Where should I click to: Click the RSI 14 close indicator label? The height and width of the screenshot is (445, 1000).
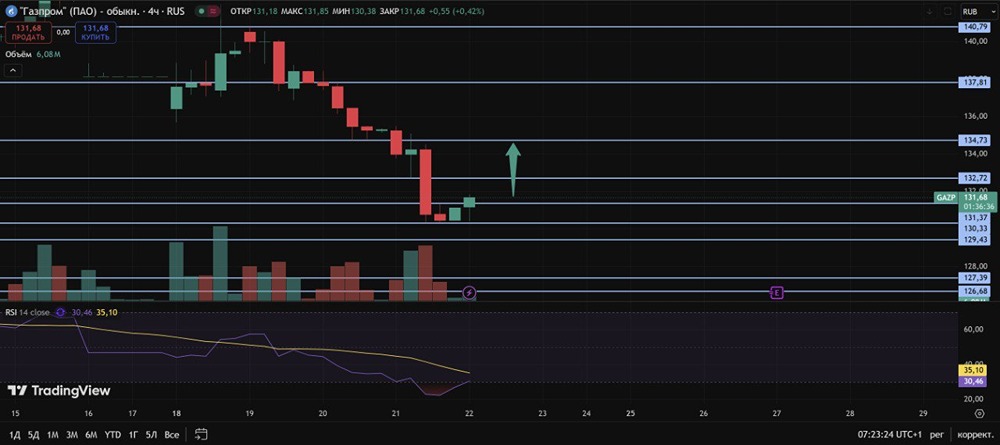tap(28, 312)
